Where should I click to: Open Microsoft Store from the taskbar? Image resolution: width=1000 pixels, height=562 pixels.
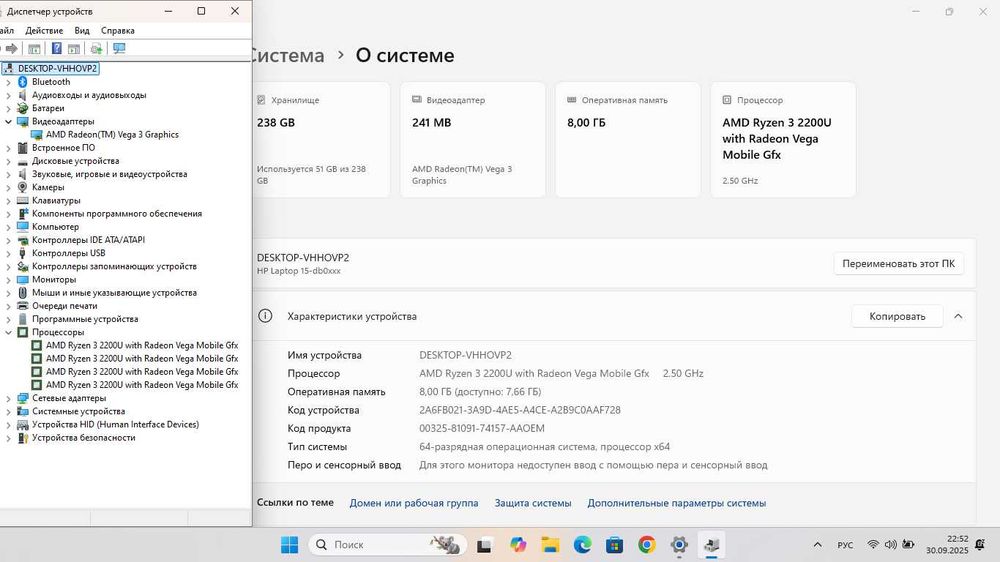tap(615, 545)
